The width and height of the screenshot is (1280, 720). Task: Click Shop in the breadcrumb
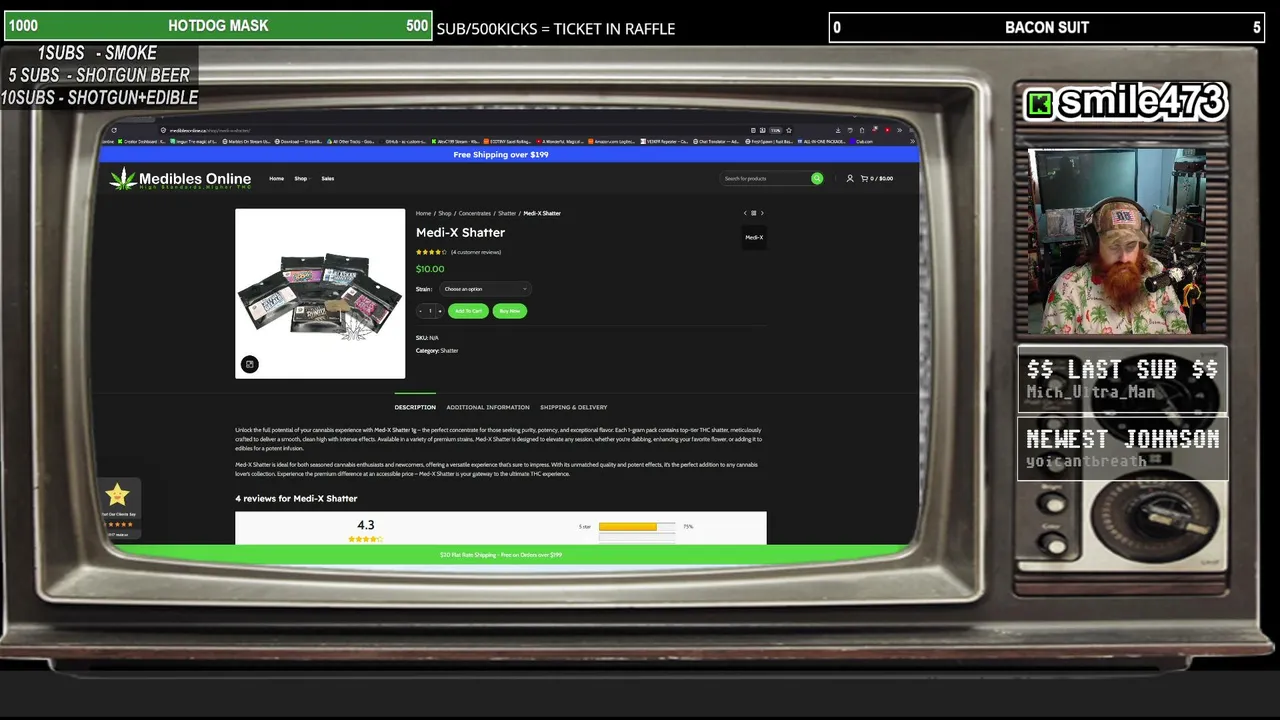445,213
